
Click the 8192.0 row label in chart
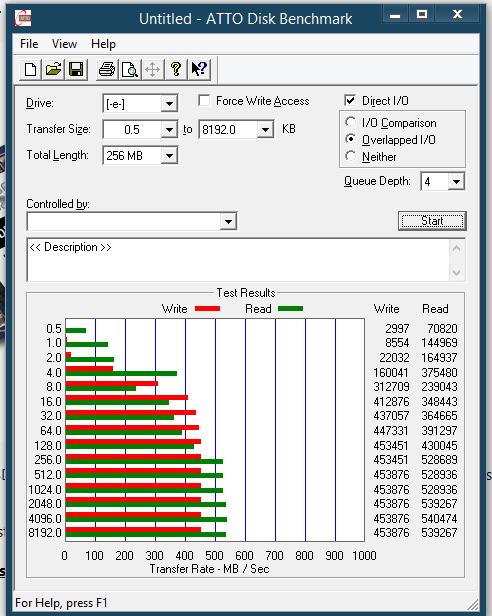[45, 533]
